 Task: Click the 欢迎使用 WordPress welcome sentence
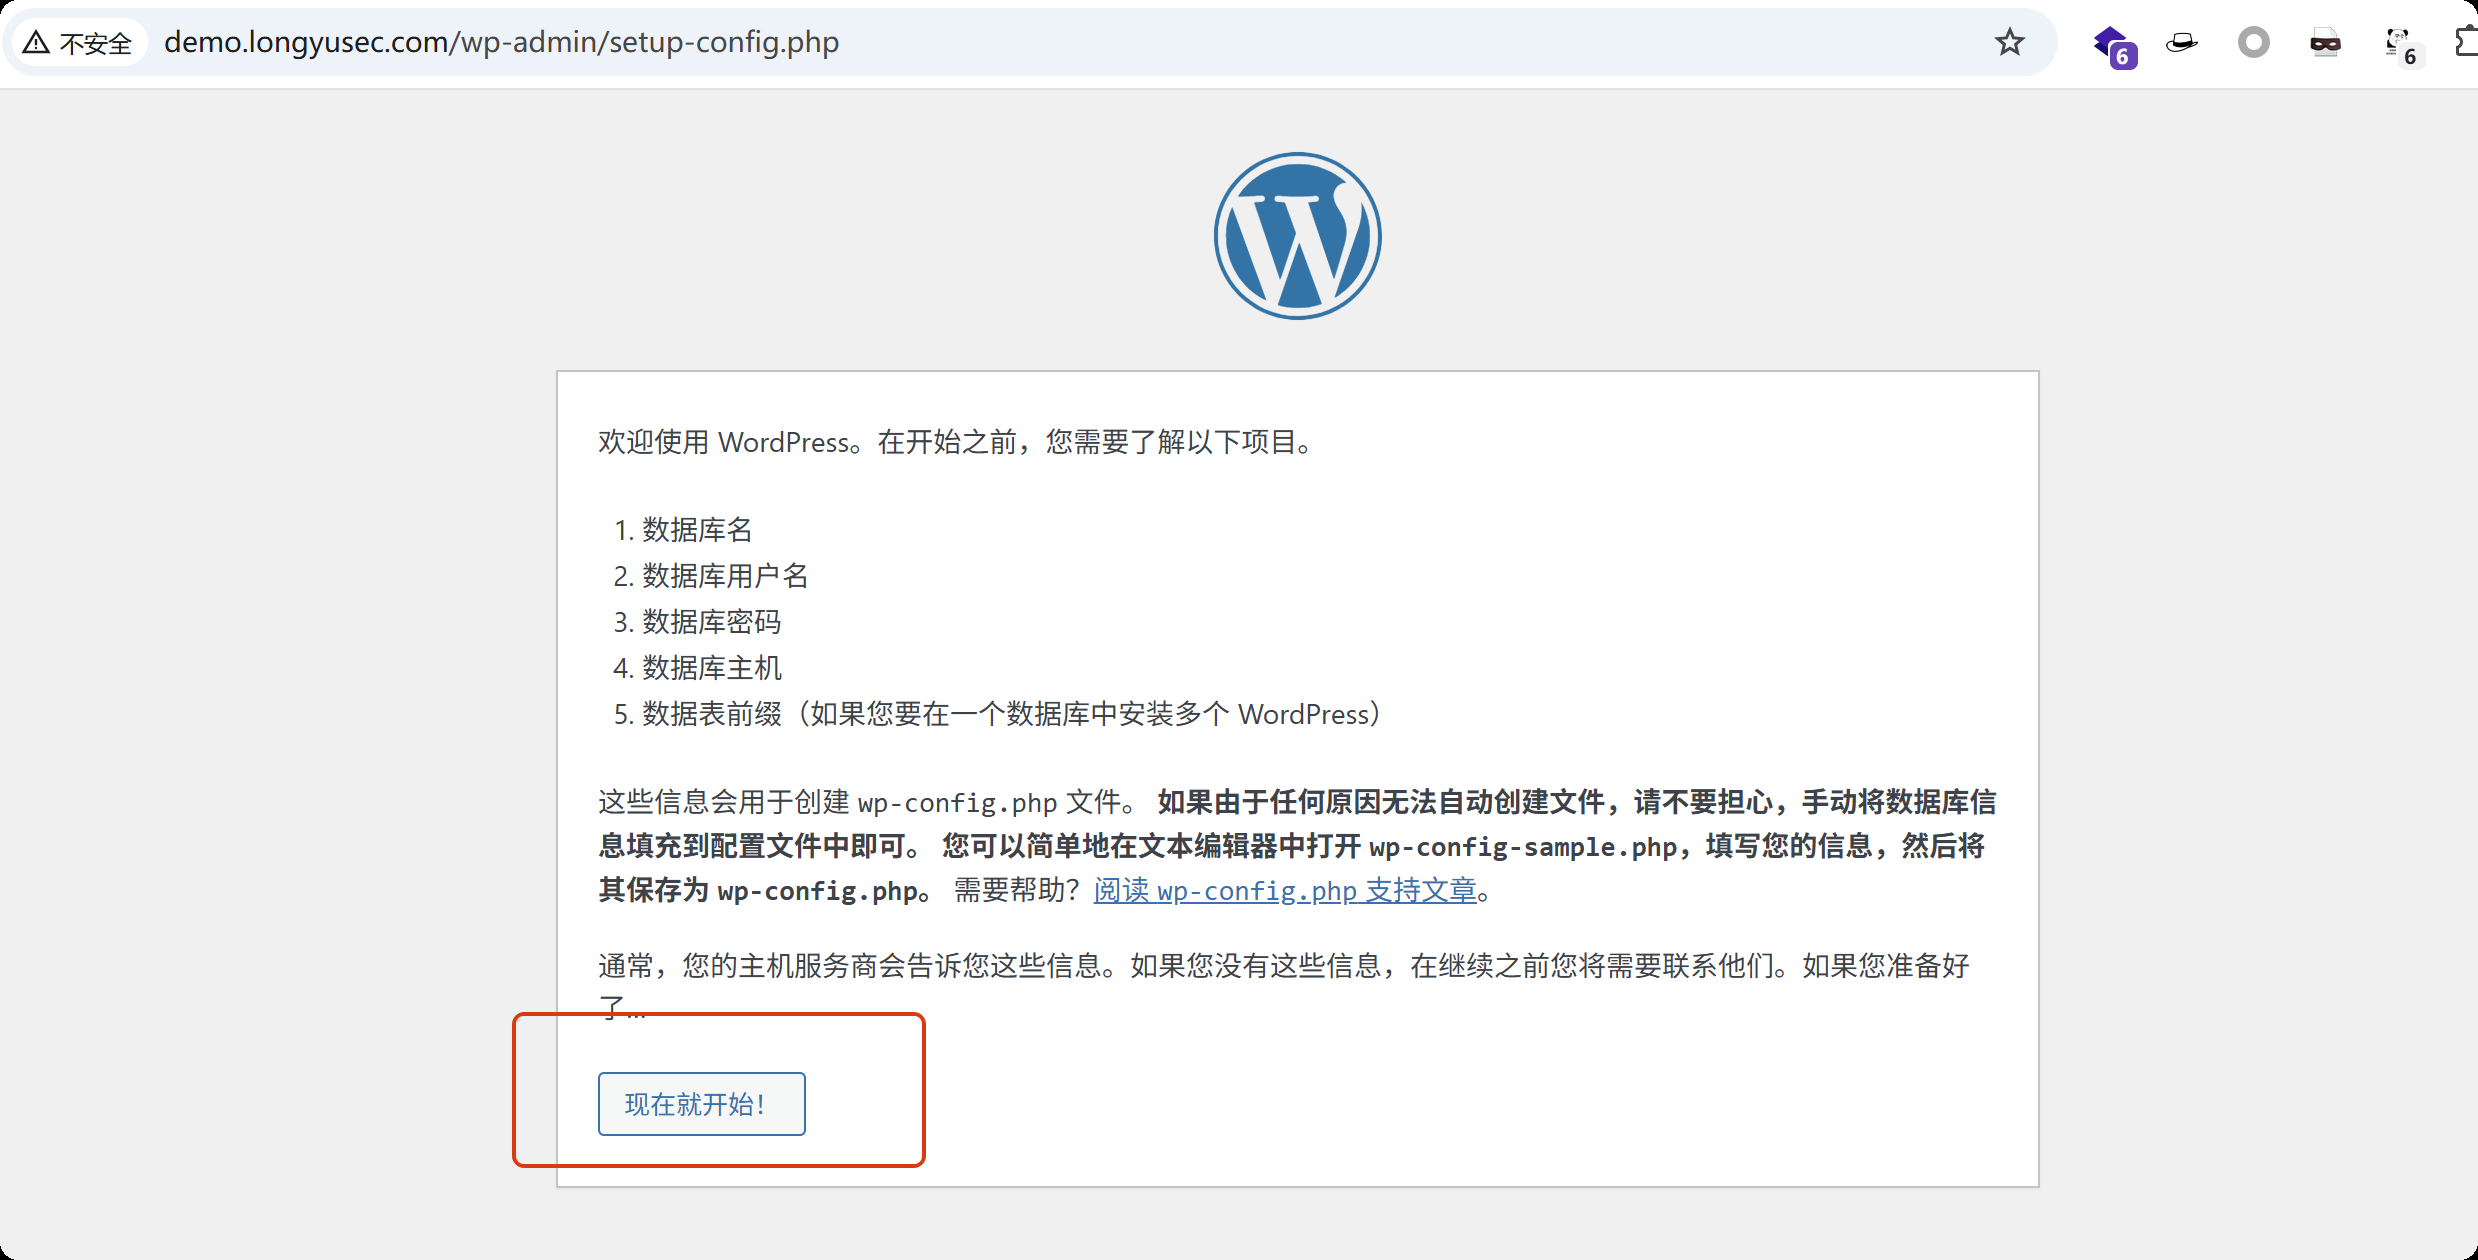coord(956,442)
